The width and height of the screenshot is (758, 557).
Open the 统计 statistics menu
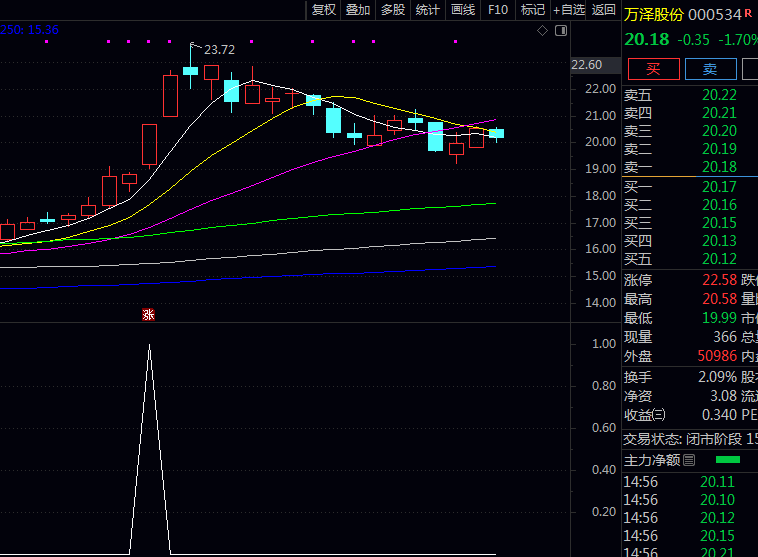click(x=427, y=10)
